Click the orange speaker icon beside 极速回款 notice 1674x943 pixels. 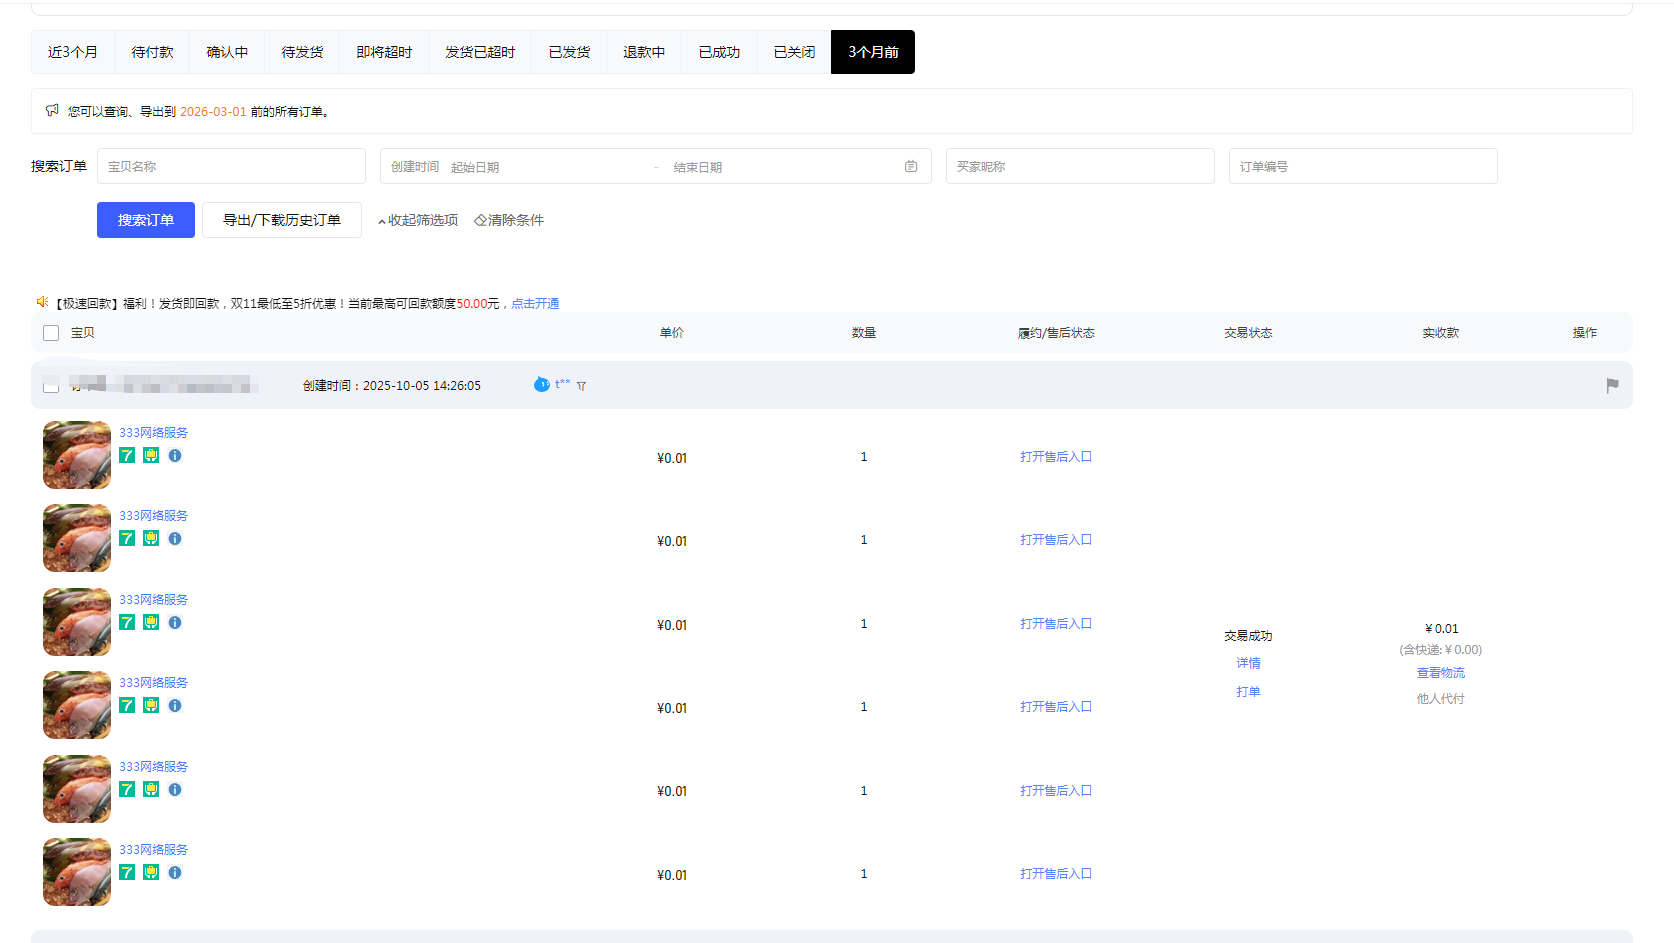[42, 301]
